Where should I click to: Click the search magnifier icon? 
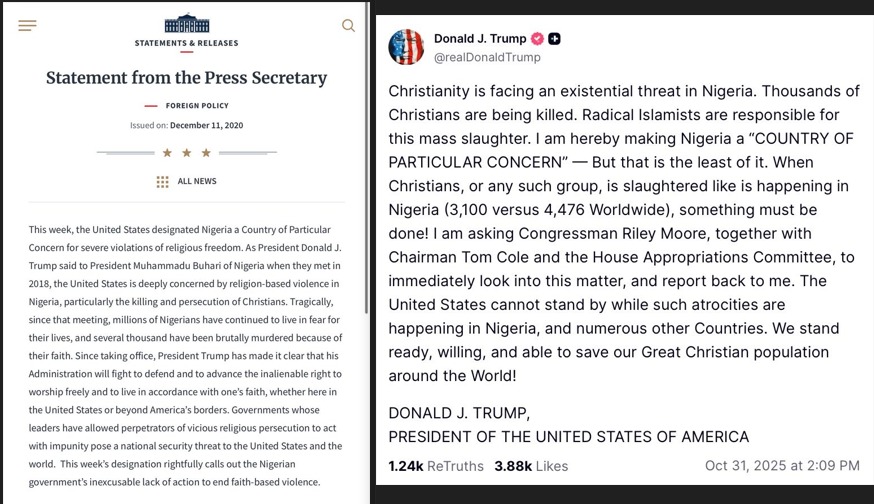pyautogui.click(x=348, y=26)
